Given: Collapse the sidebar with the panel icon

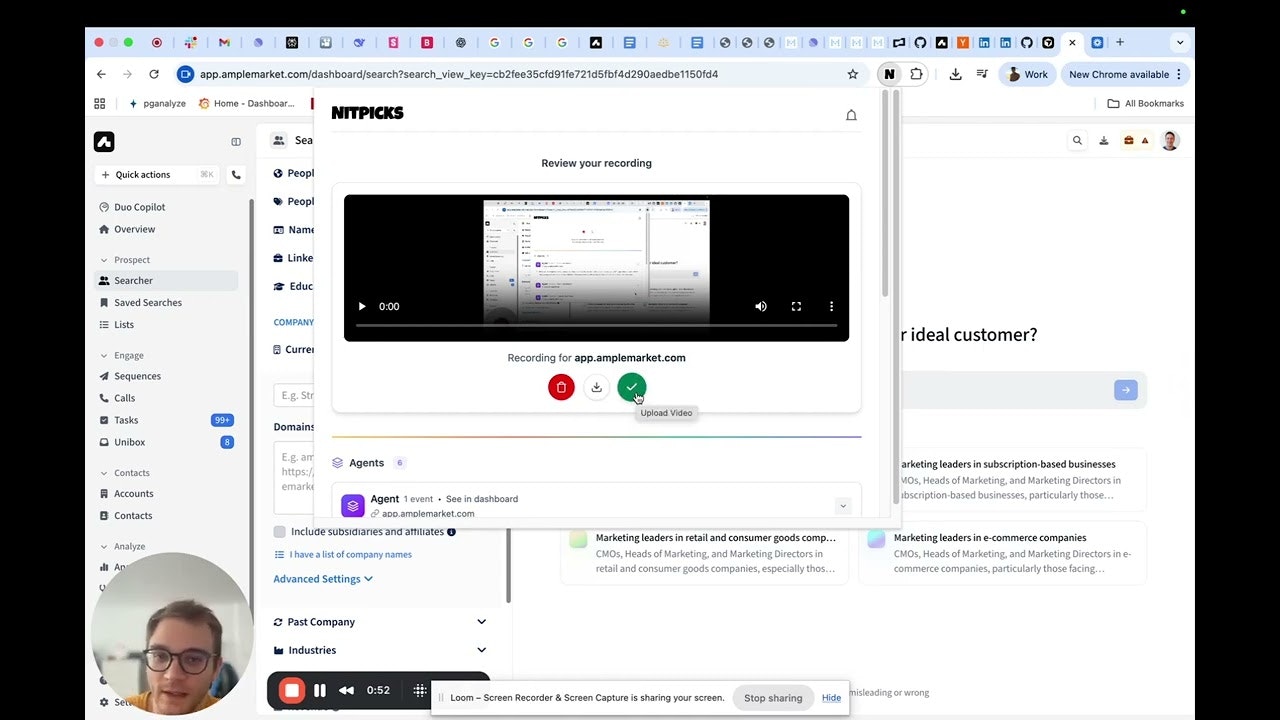Looking at the screenshot, I should point(236,142).
